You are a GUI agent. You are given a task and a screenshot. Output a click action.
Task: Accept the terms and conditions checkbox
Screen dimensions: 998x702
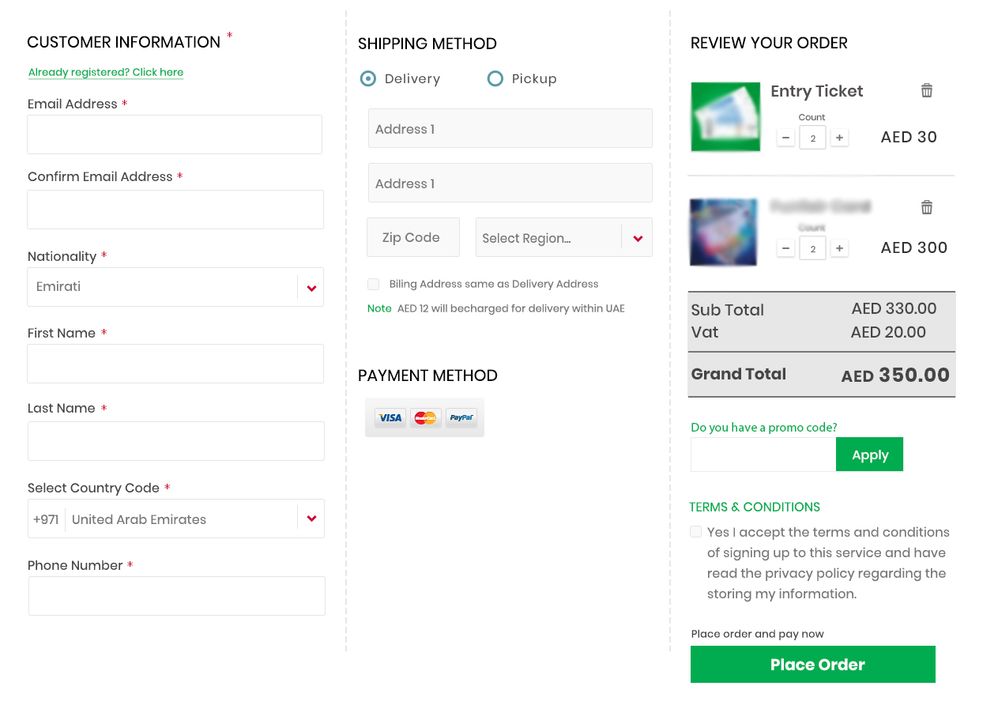coord(695,532)
